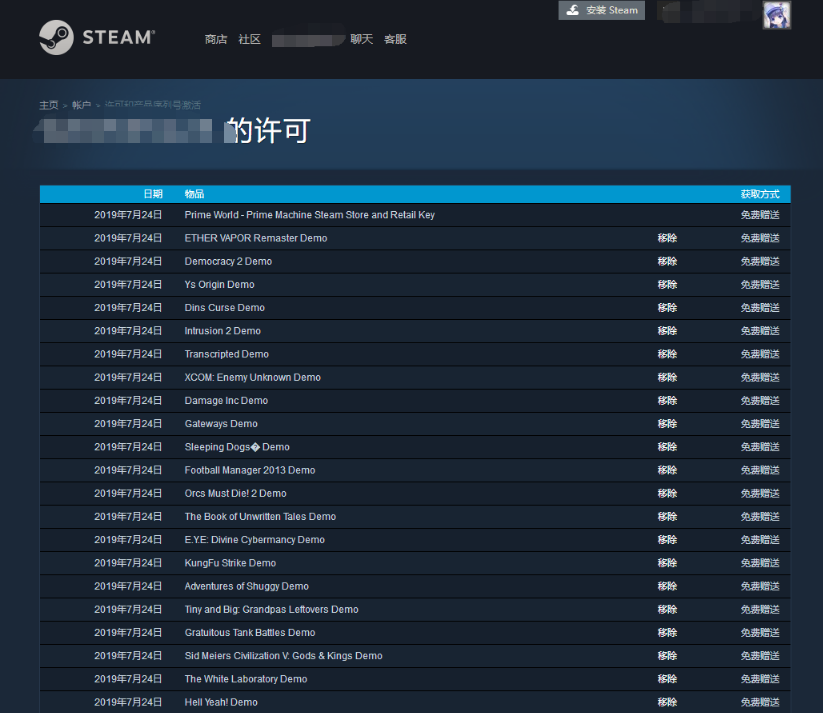
Task: Remove Football Manager 2013 Demo license
Action: (x=667, y=470)
